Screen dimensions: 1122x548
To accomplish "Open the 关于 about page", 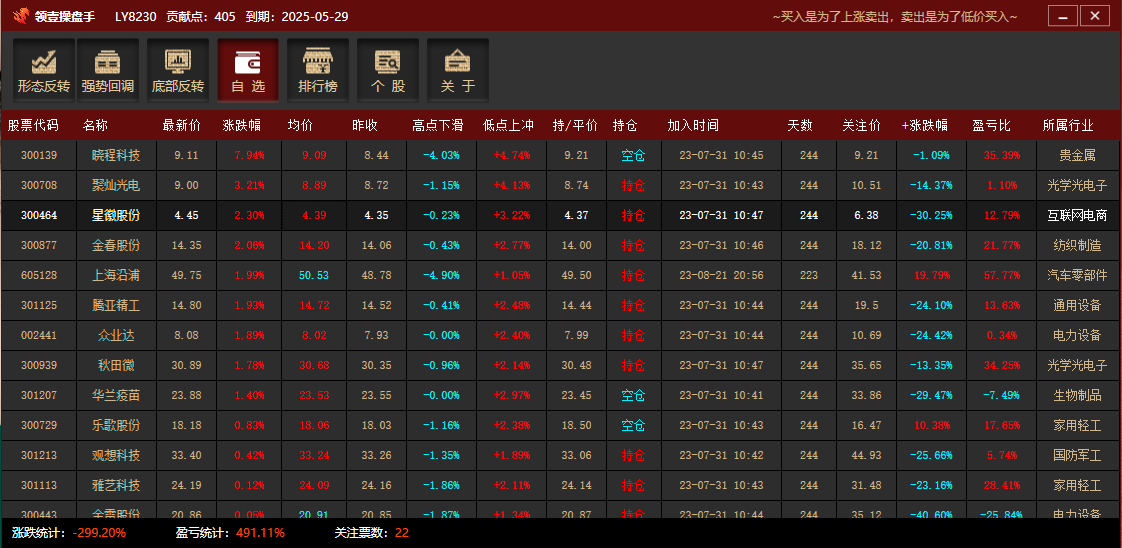I will [x=458, y=70].
